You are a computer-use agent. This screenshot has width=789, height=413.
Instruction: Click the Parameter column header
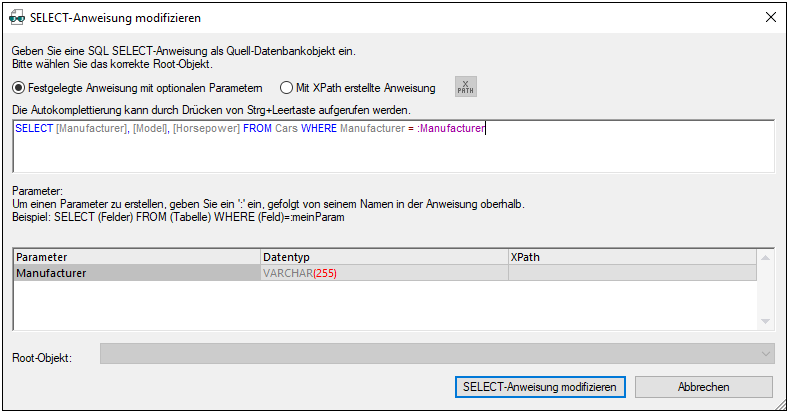(135, 257)
